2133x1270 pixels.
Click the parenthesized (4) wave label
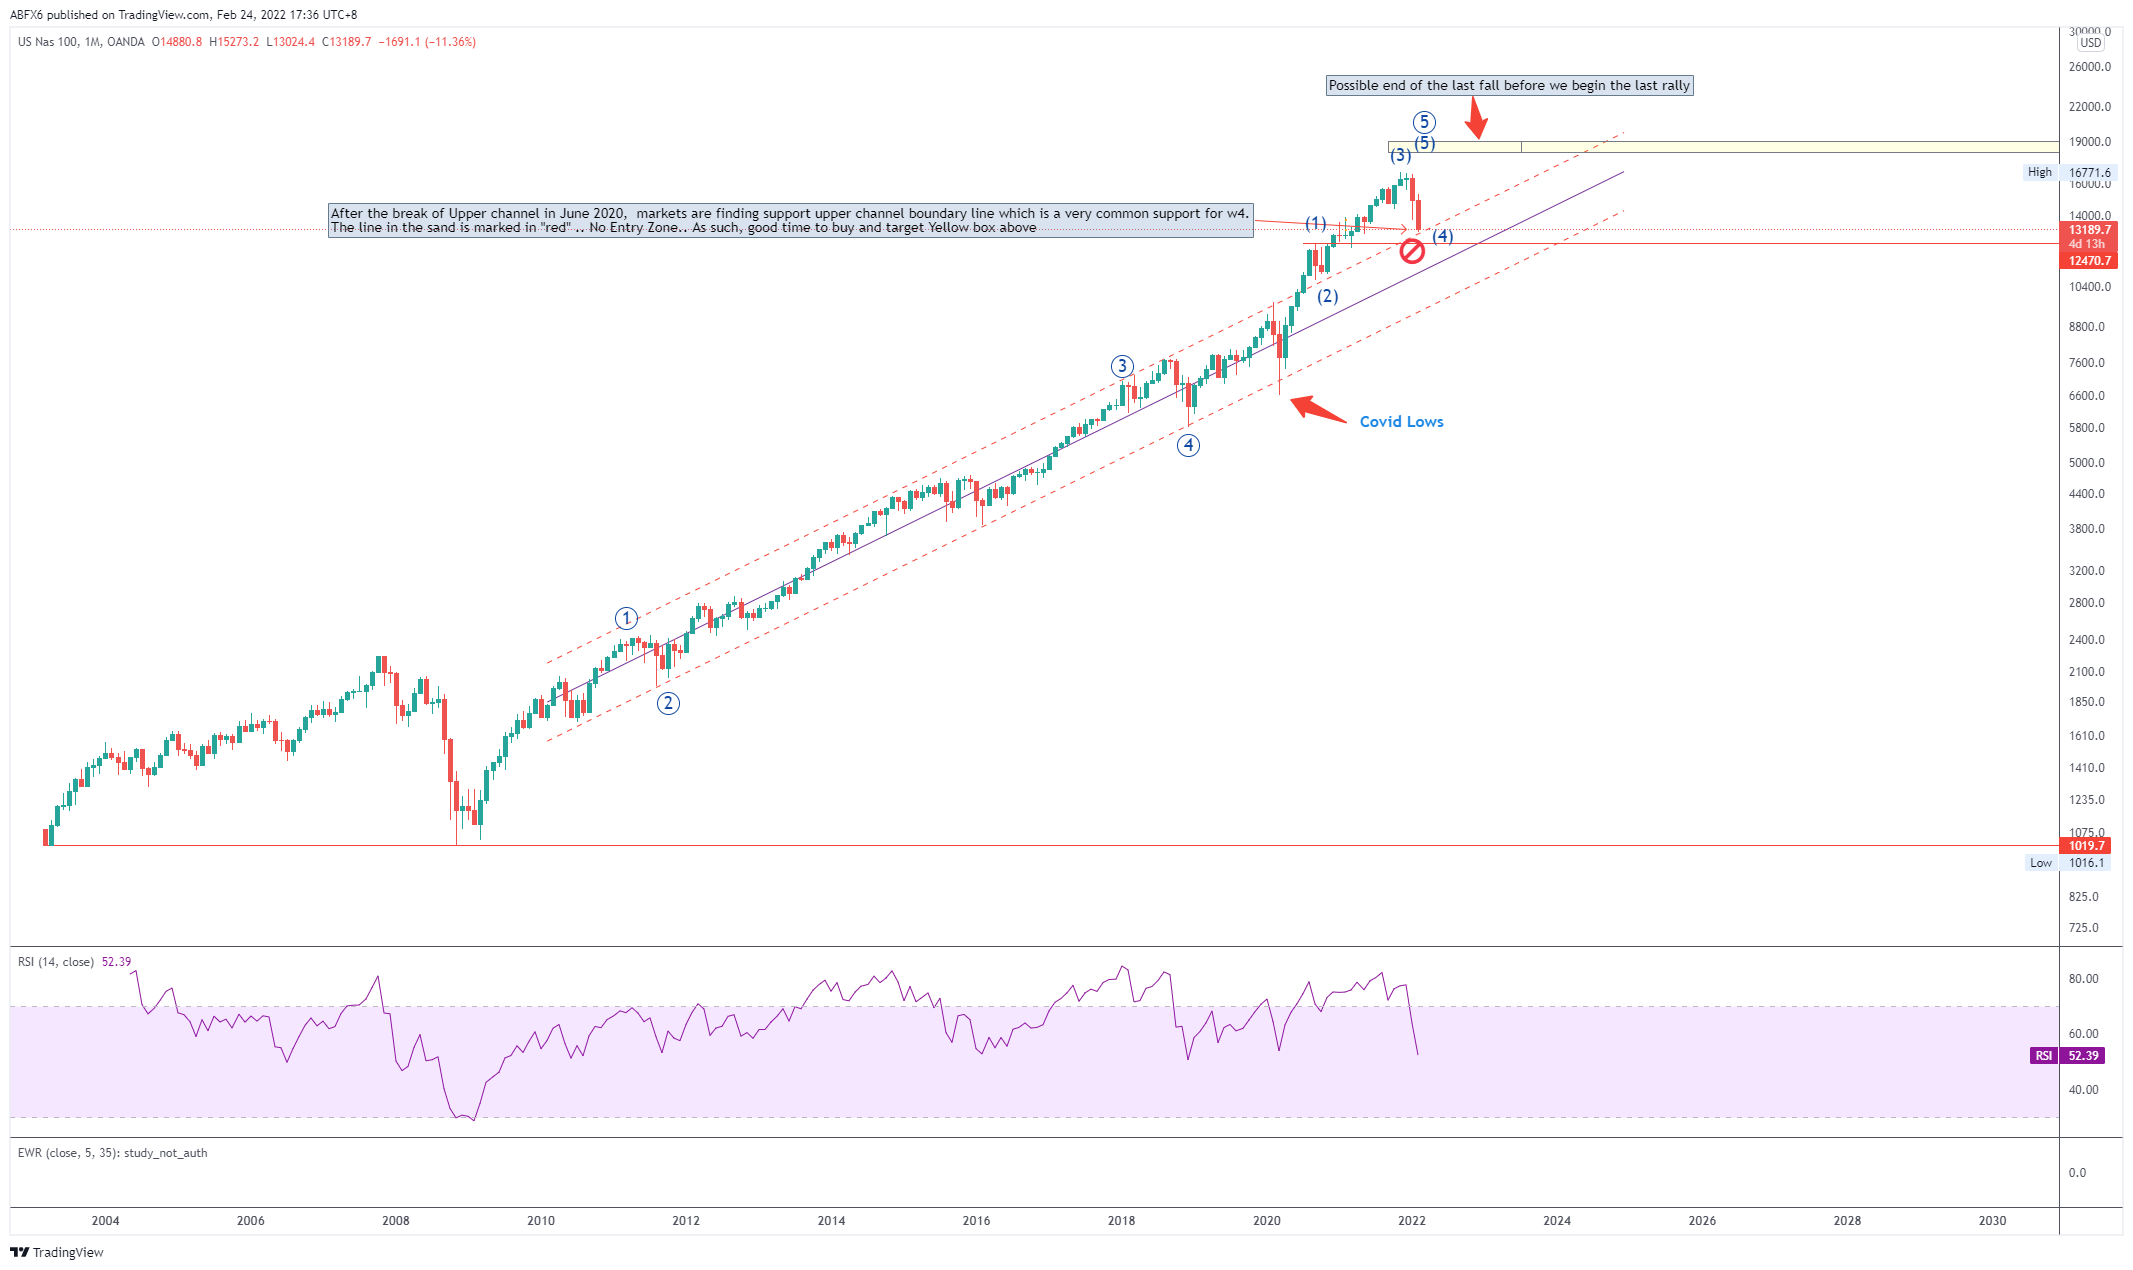click(x=1443, y=236)
